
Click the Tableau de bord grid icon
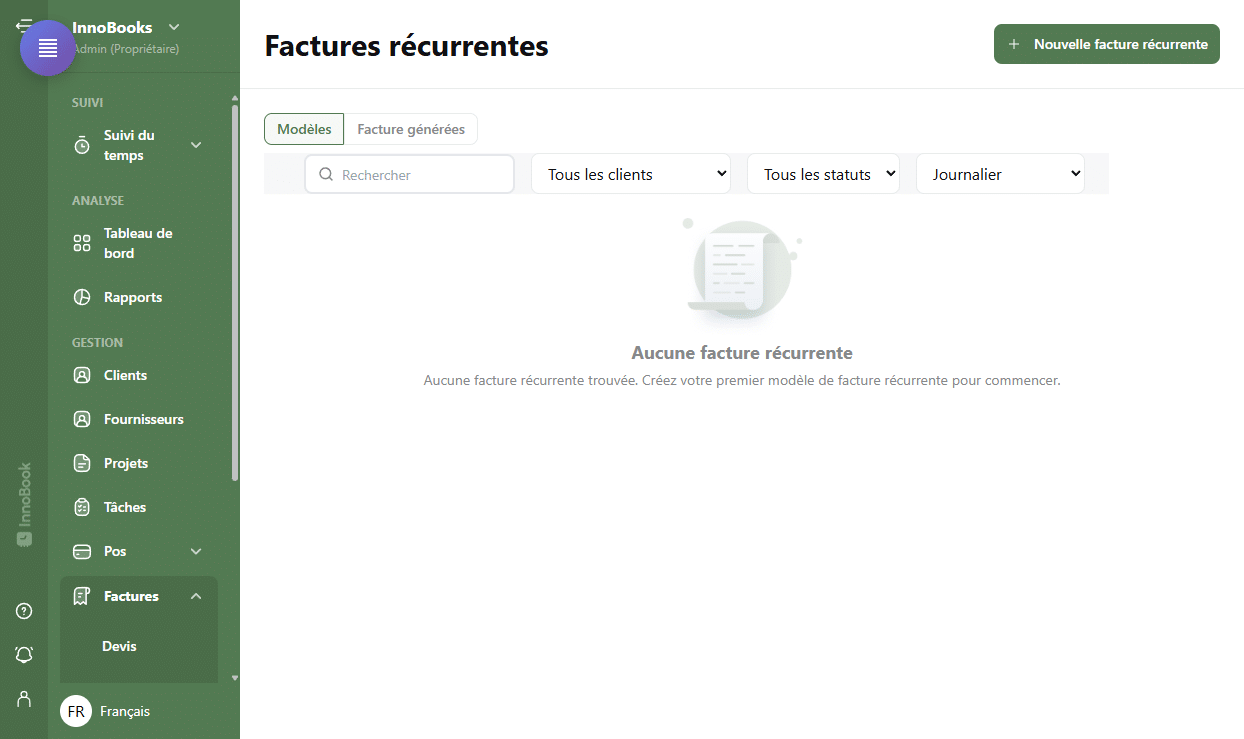82,243
